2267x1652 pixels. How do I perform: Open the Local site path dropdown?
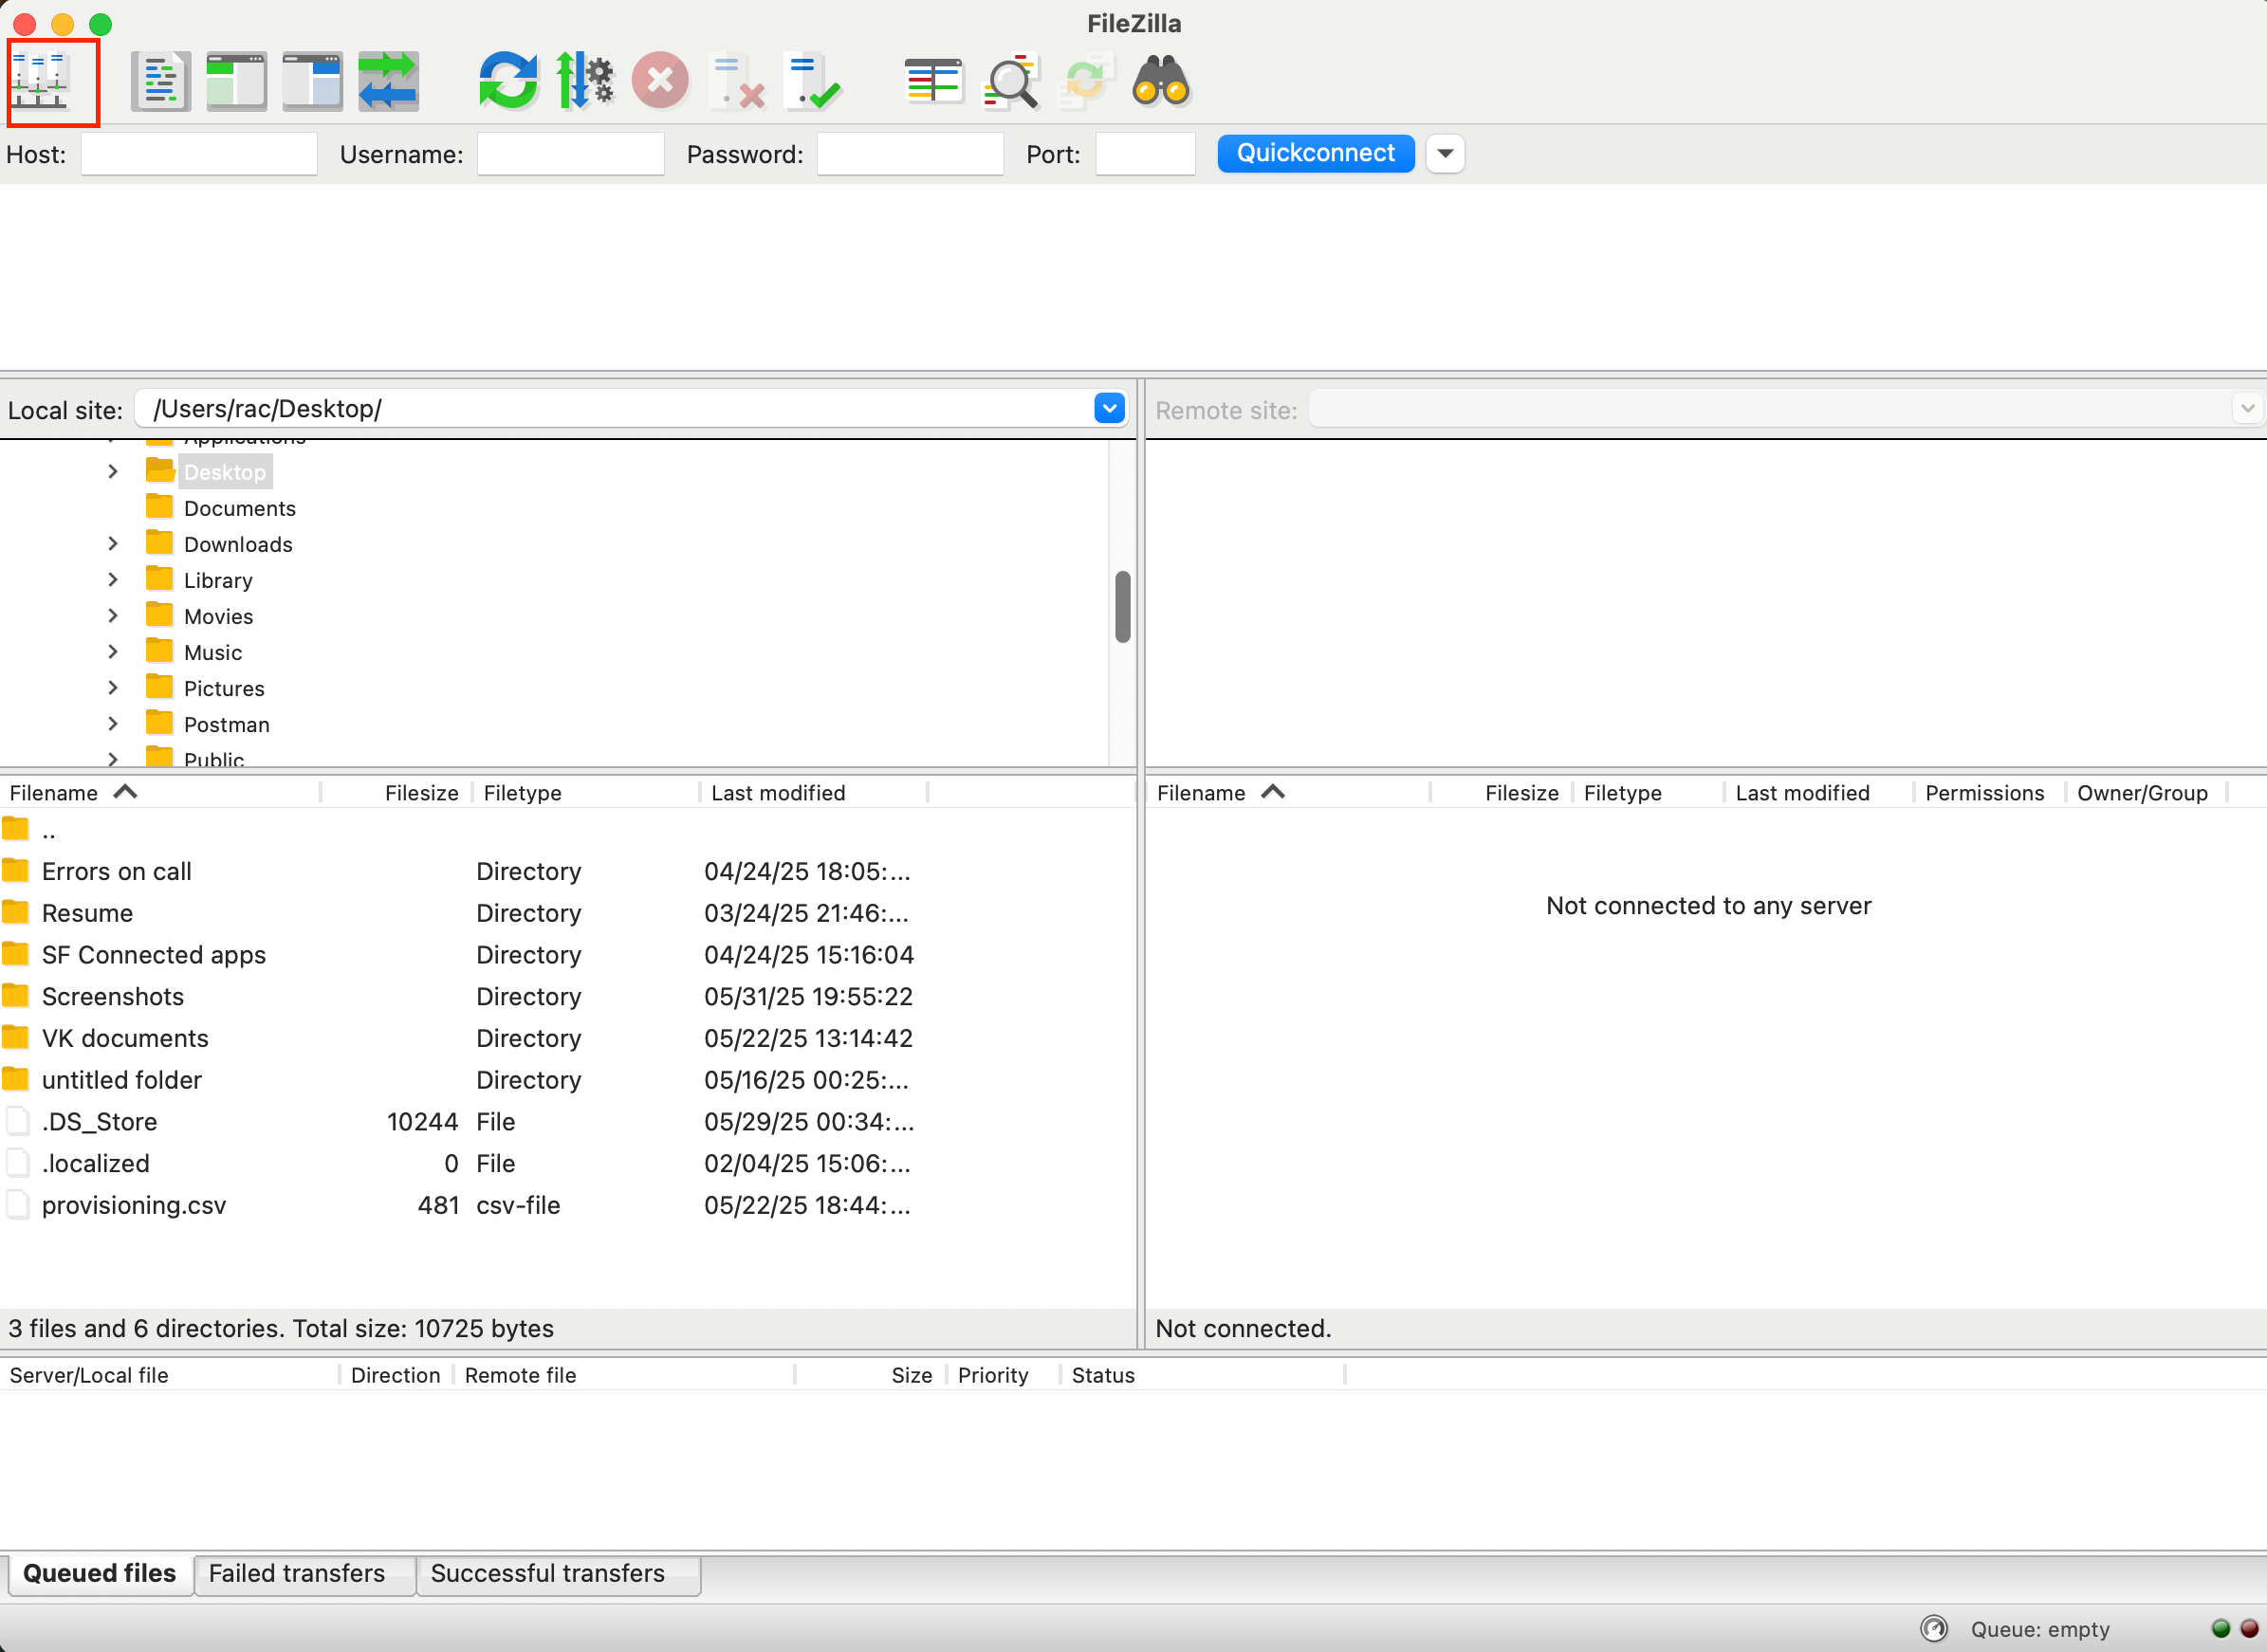(x=1109, y=408)
